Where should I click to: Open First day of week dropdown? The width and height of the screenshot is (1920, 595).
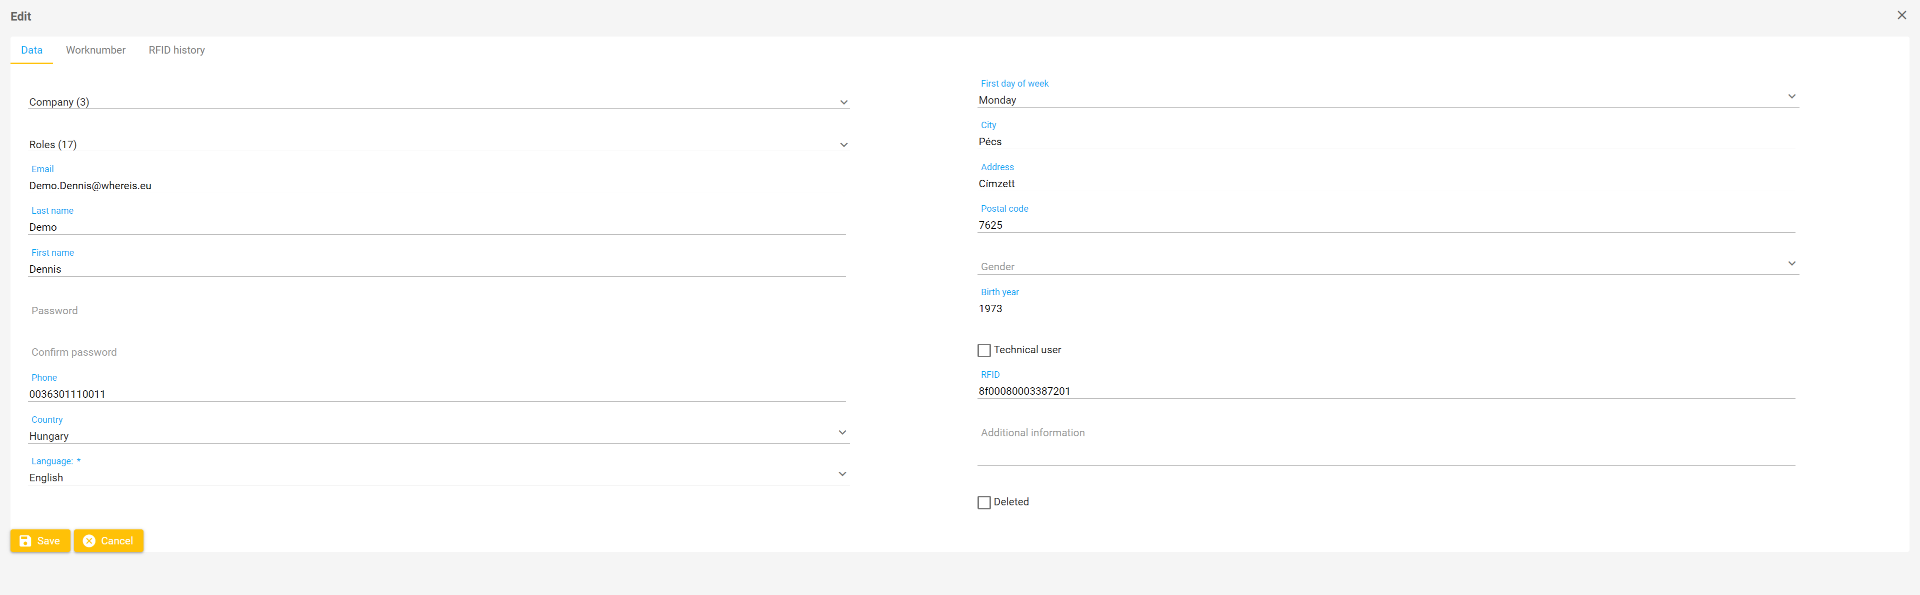coord(1387,100)
